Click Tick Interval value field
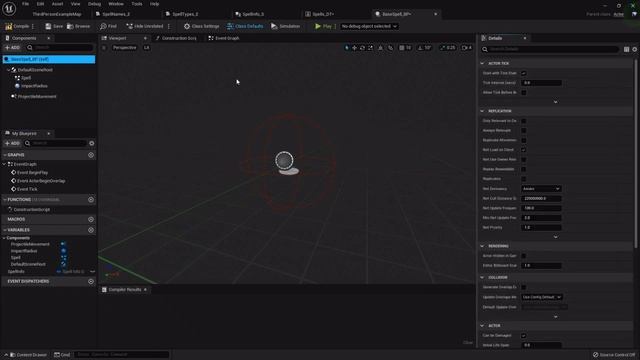Screen dimensions: 640x360 point(542,83)
